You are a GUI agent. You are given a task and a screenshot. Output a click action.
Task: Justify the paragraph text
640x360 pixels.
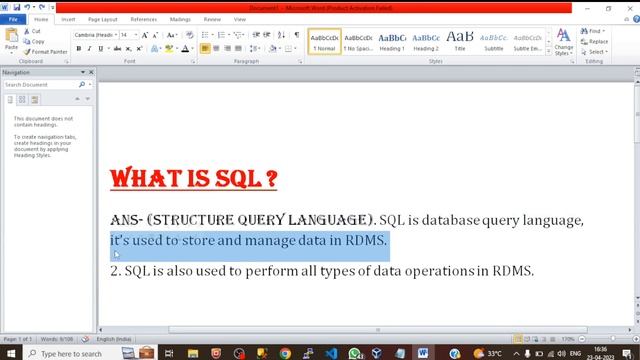click(238, 49)
